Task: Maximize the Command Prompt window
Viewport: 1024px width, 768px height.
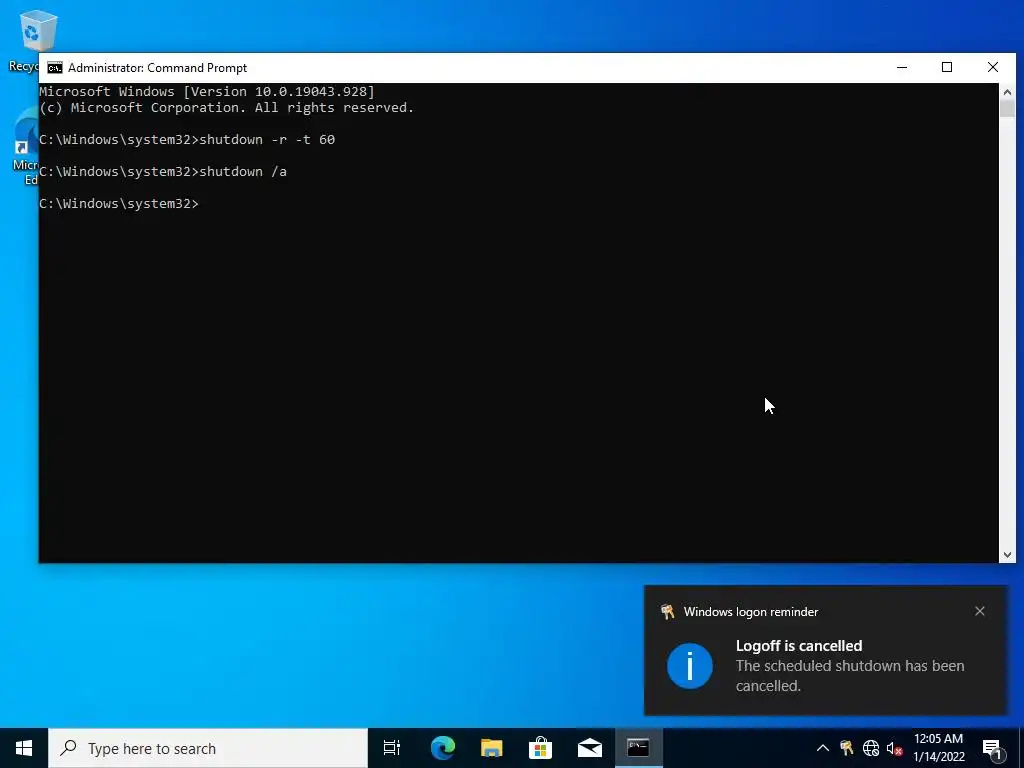Action: 947,67
